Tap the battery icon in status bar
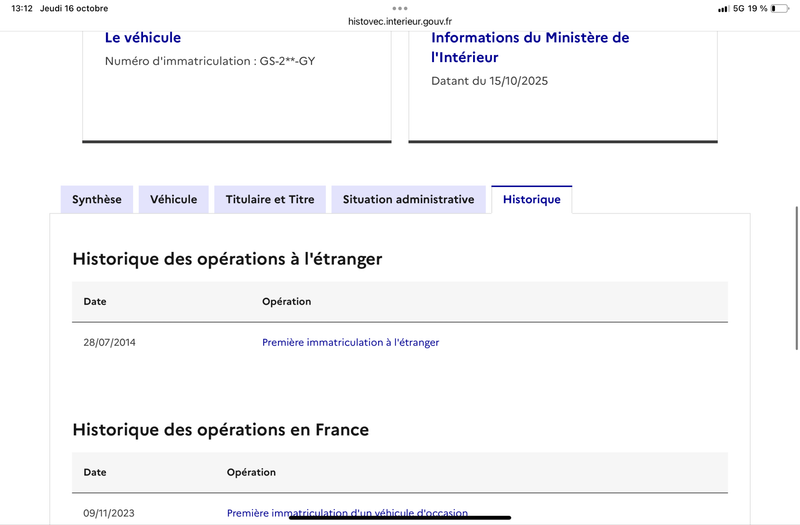The height and width of the screenshot is (525, 800). point(781,8)
